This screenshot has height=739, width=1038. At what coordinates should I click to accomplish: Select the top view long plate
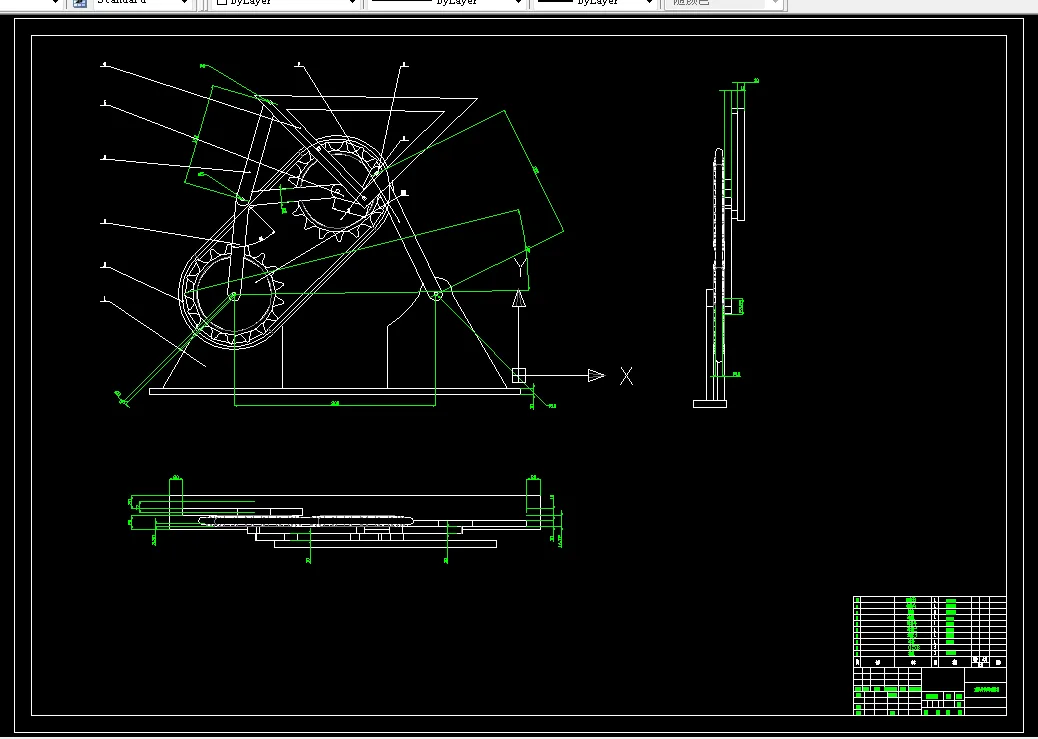click(x=354, y=511)
